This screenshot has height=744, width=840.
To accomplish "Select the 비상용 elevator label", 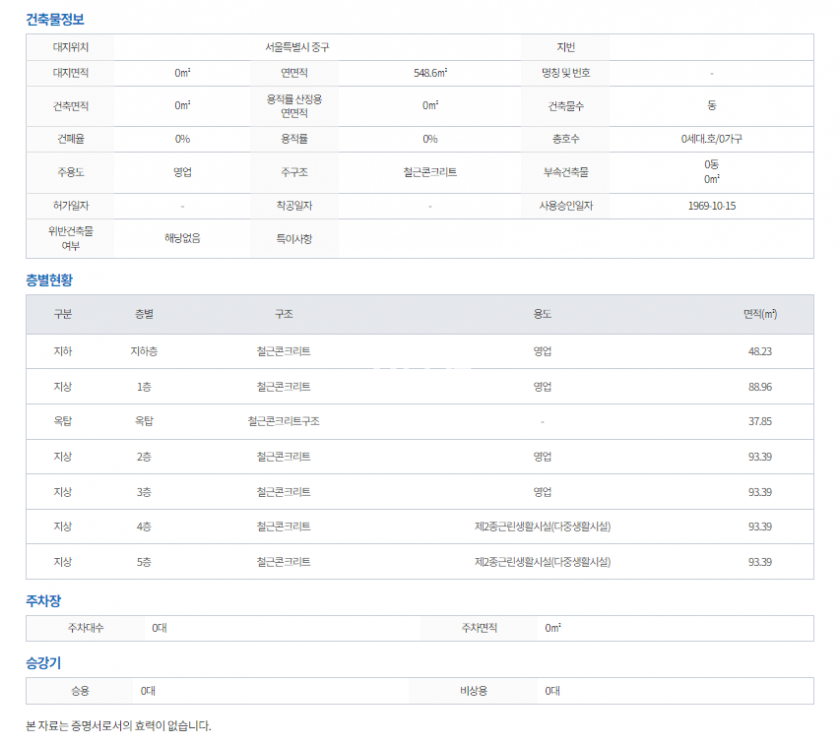I will (473, 691).
